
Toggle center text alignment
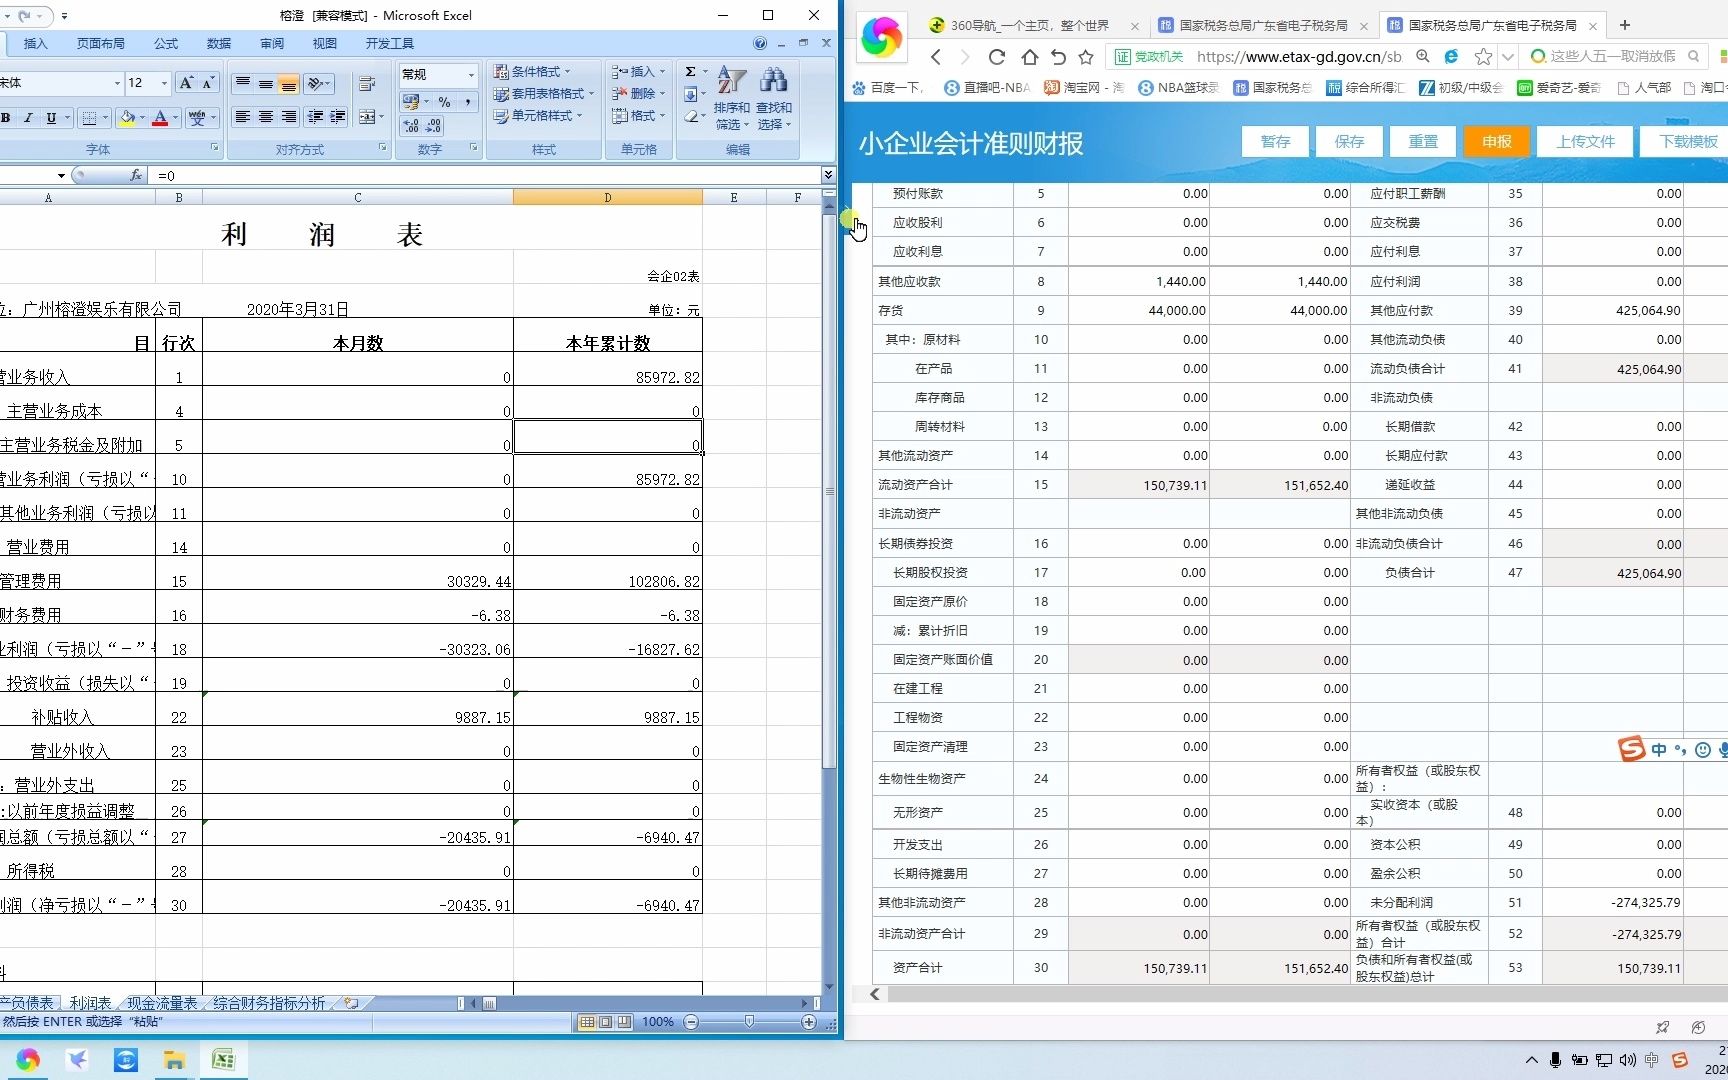point(265,117)
